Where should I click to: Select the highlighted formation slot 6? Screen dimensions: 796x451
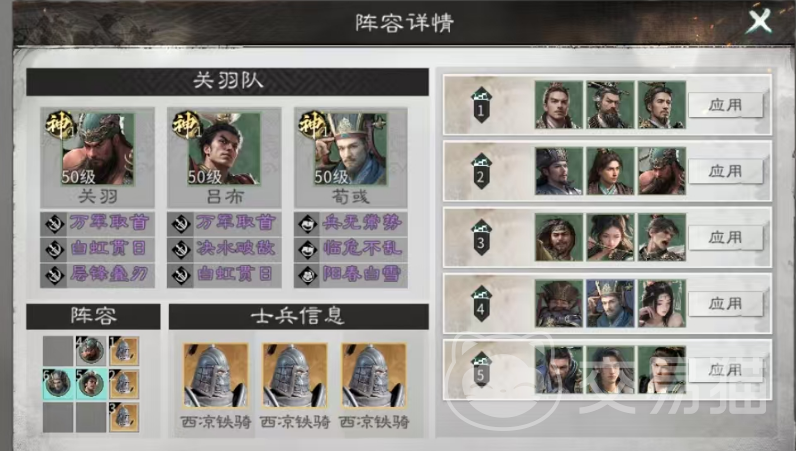point(58,384)
